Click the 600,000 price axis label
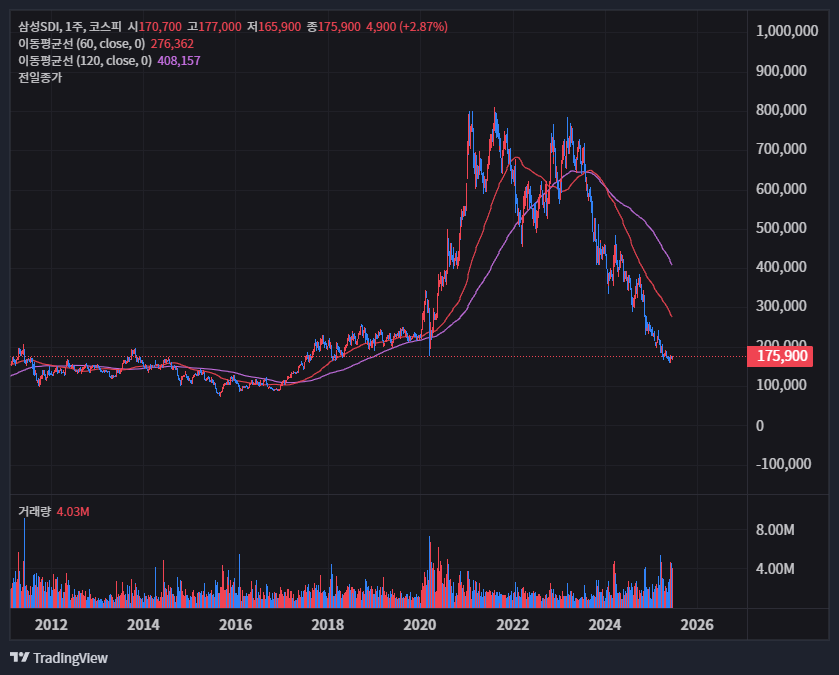This screenshot has height=675, width=839. coord(781,189)
